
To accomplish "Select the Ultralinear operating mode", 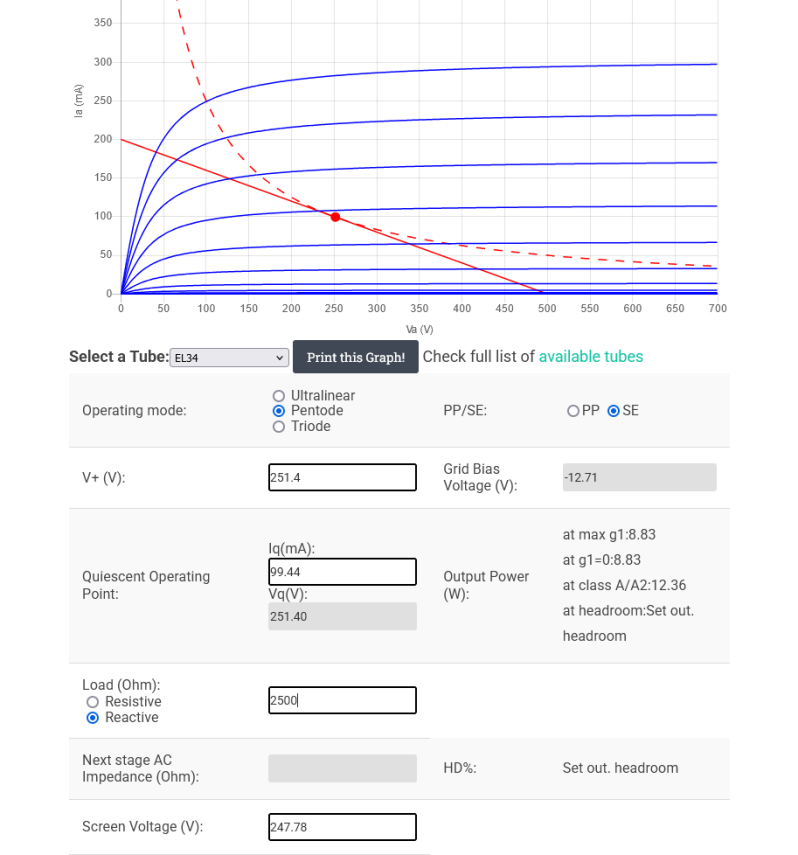I will pyautogui.click(x=280, y=396).
